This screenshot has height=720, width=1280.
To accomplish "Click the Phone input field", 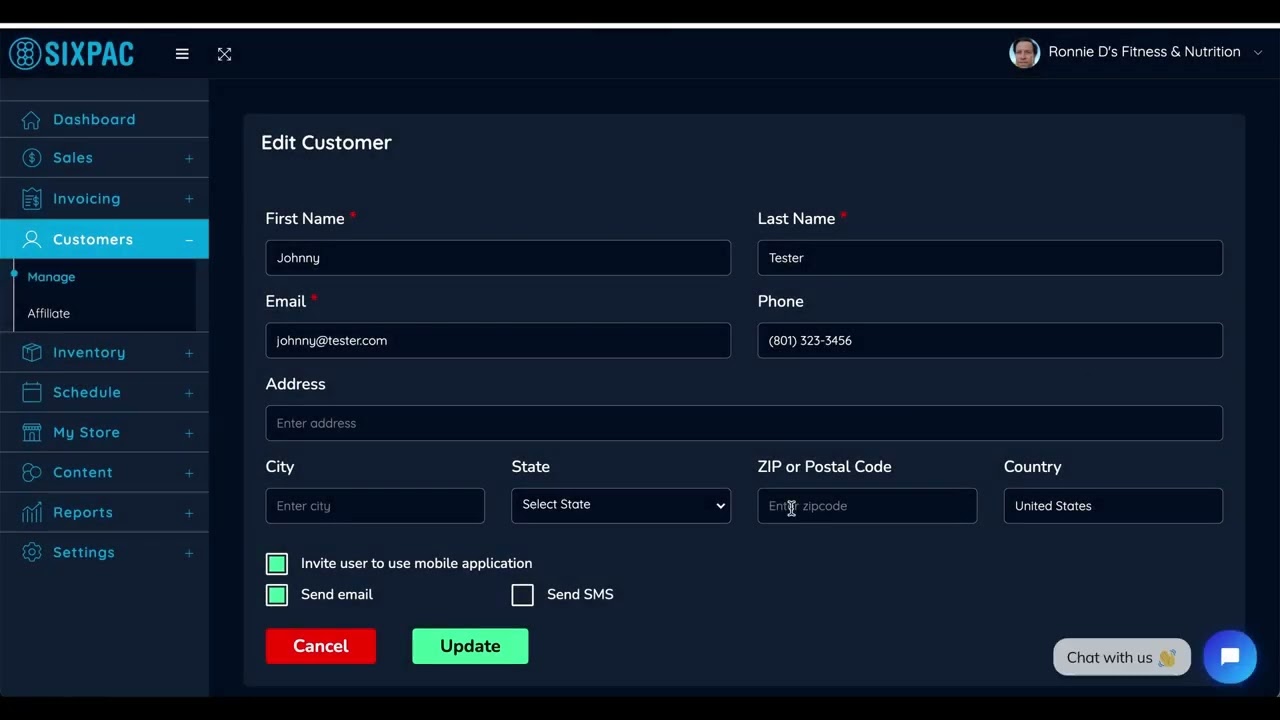I will pyautogui.click(x=990, y=340).
